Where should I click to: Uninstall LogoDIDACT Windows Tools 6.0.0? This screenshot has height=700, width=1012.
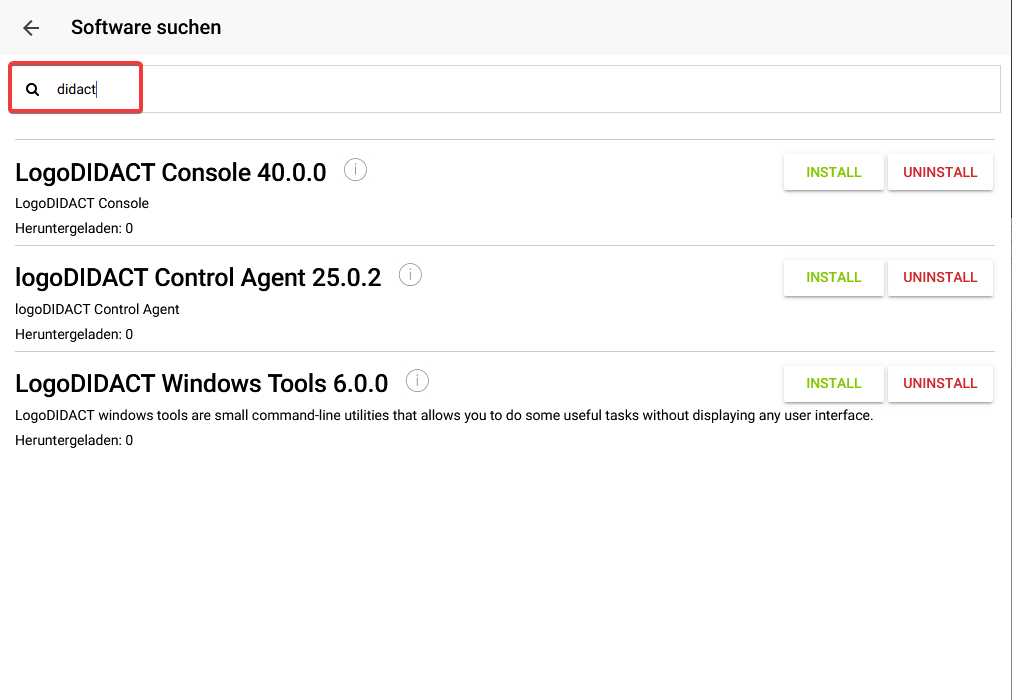coord(940,383)
